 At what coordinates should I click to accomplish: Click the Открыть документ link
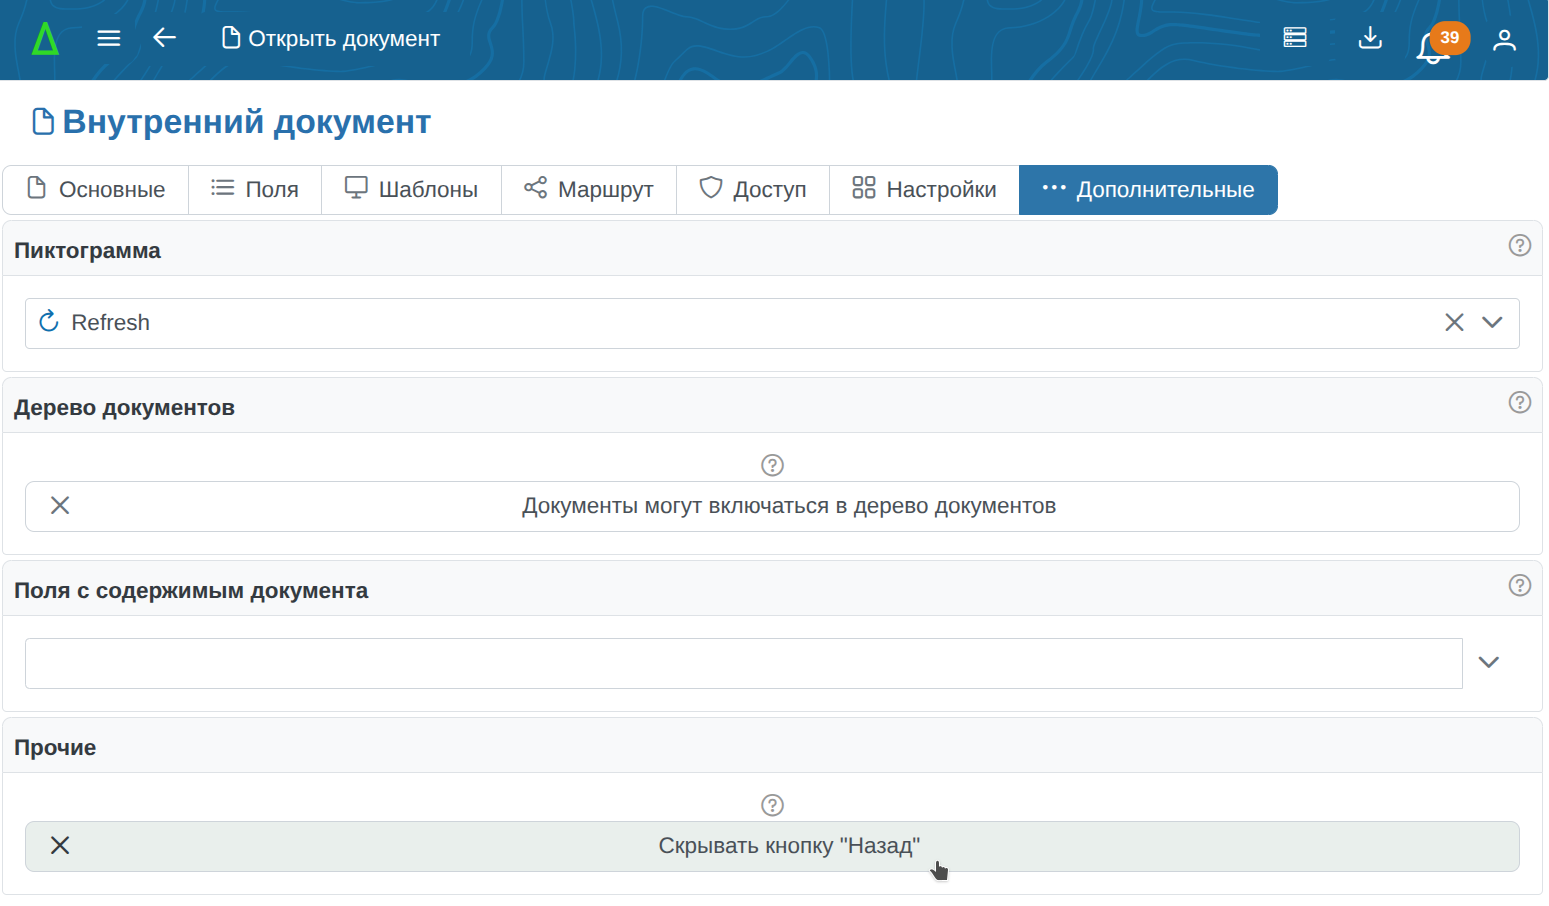click(331, 39)
